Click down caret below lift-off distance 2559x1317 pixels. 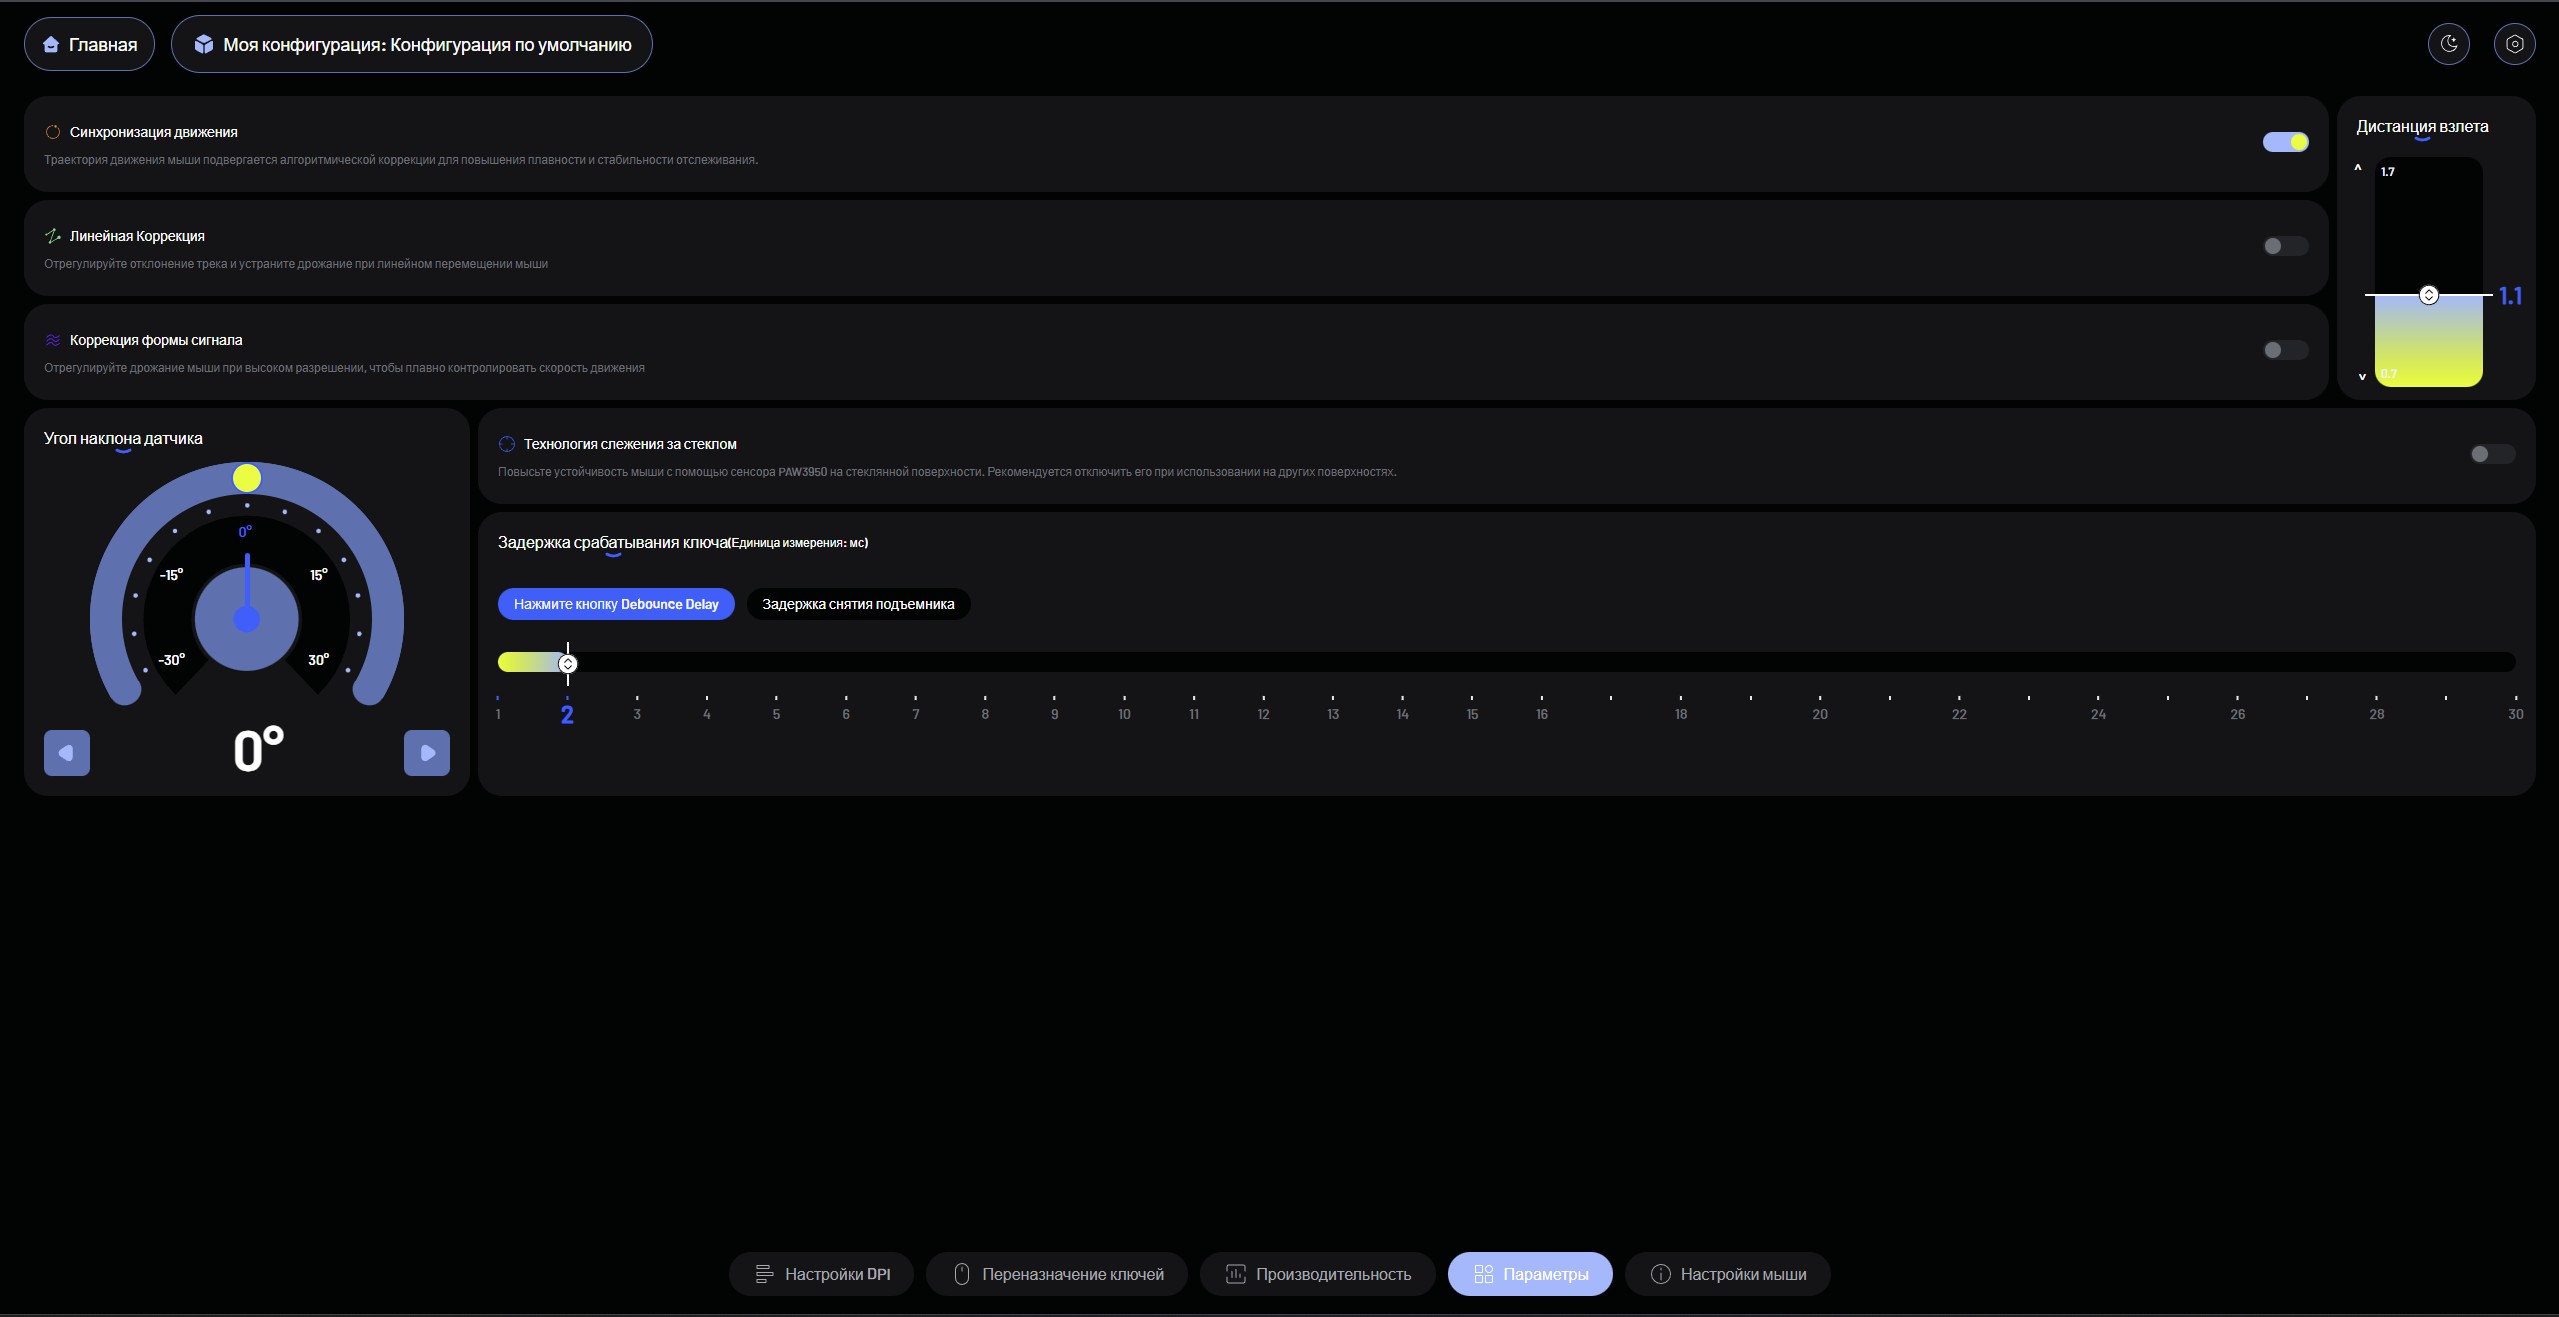point(2362,377)
